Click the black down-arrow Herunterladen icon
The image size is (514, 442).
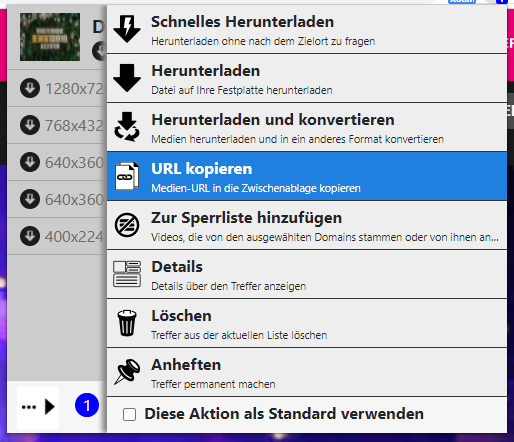pyautogui.click(x=127, y=78)
